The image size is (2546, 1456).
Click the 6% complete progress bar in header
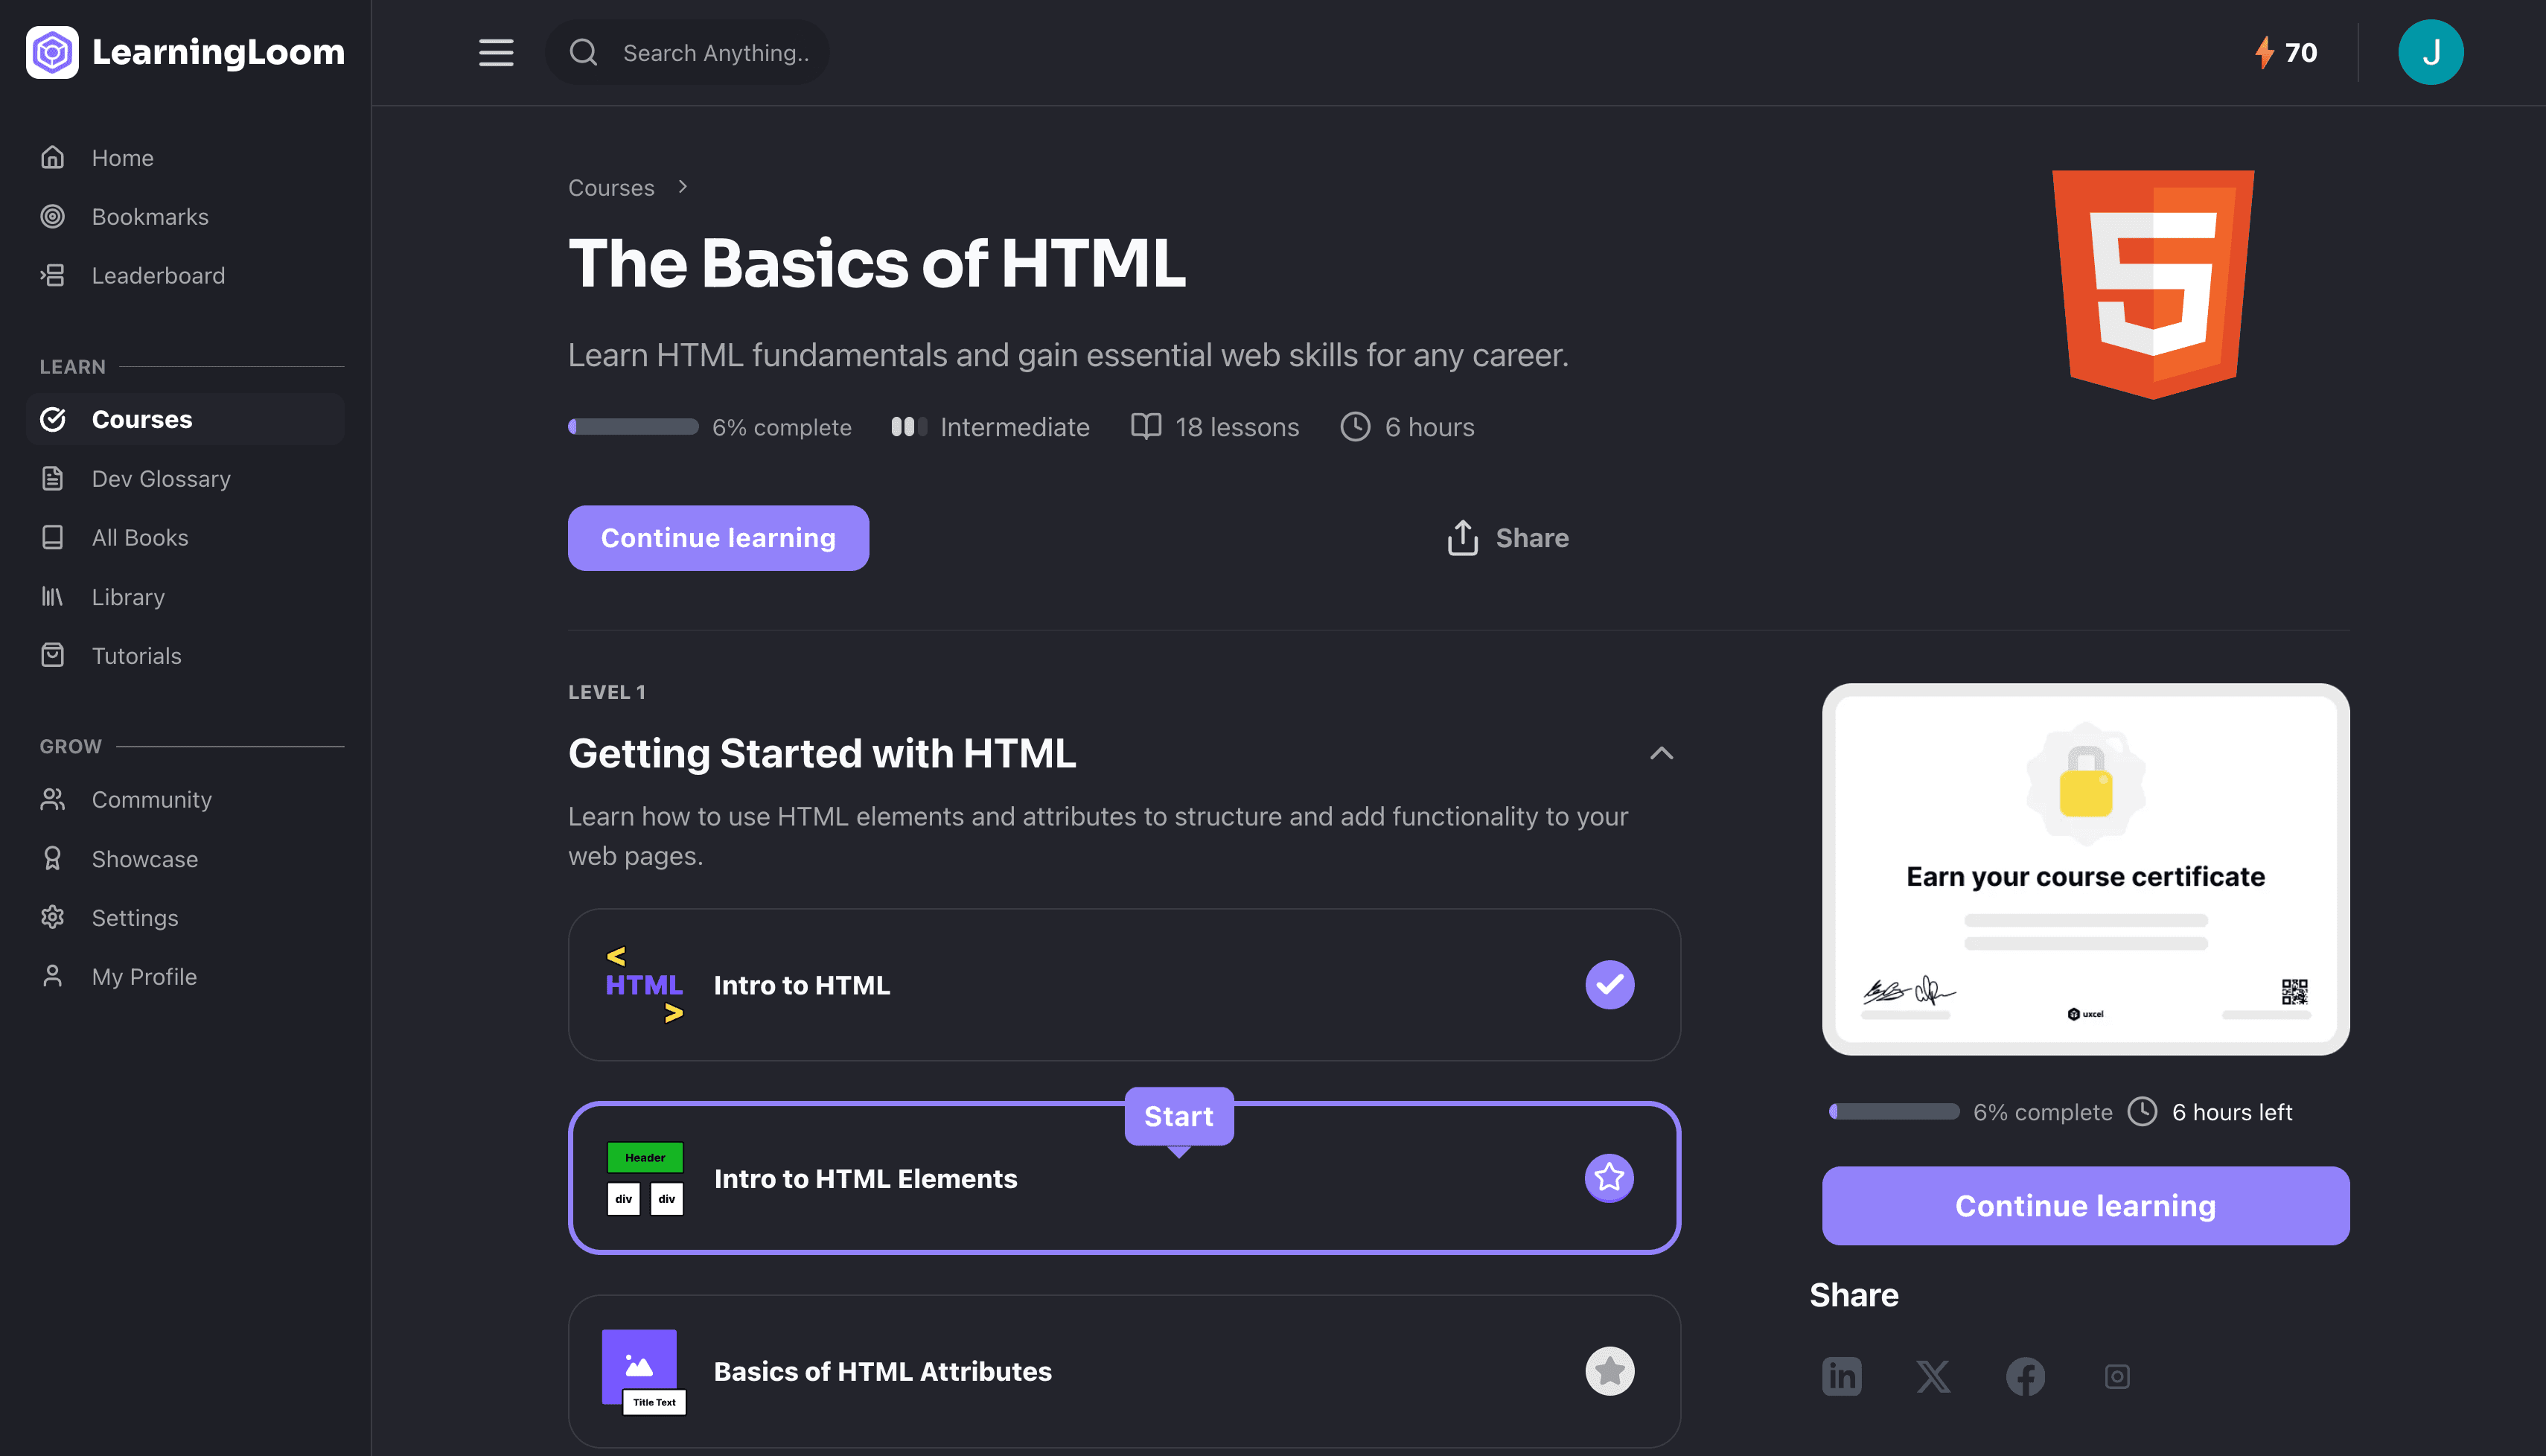633,427
